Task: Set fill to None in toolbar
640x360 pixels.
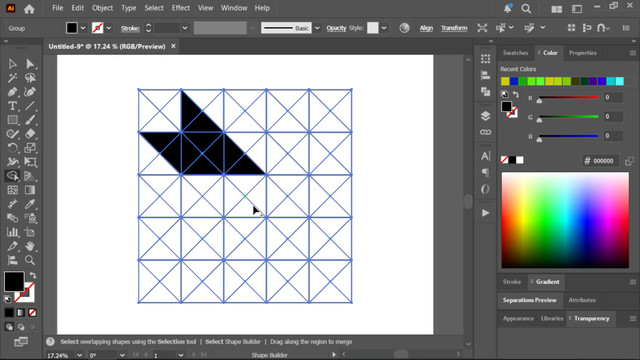Action: 32,313
